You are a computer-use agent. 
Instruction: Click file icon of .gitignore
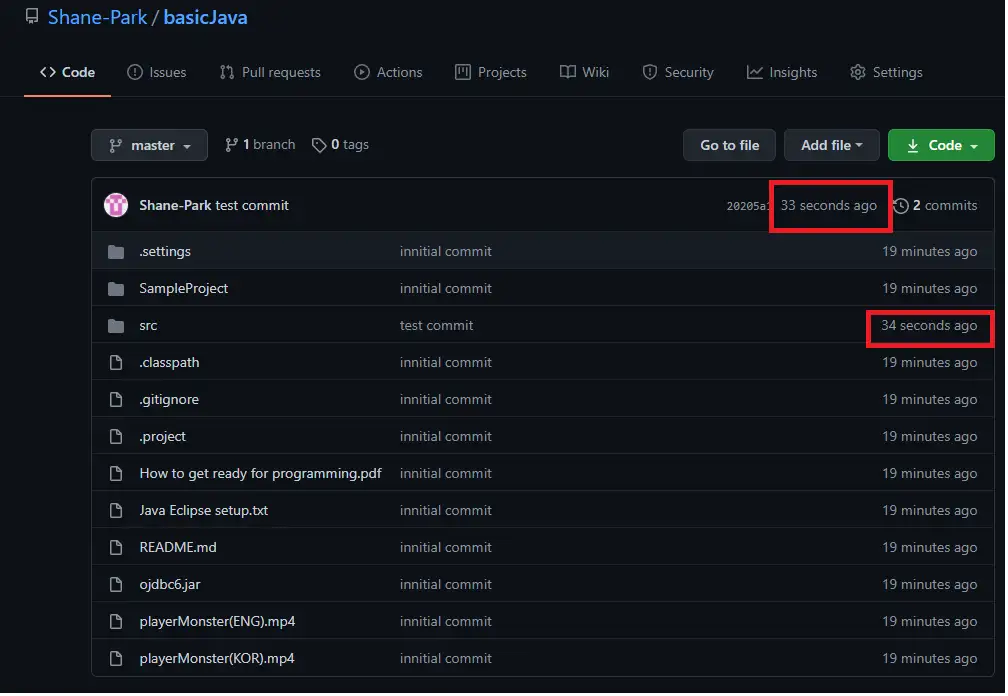coord(116,400)
